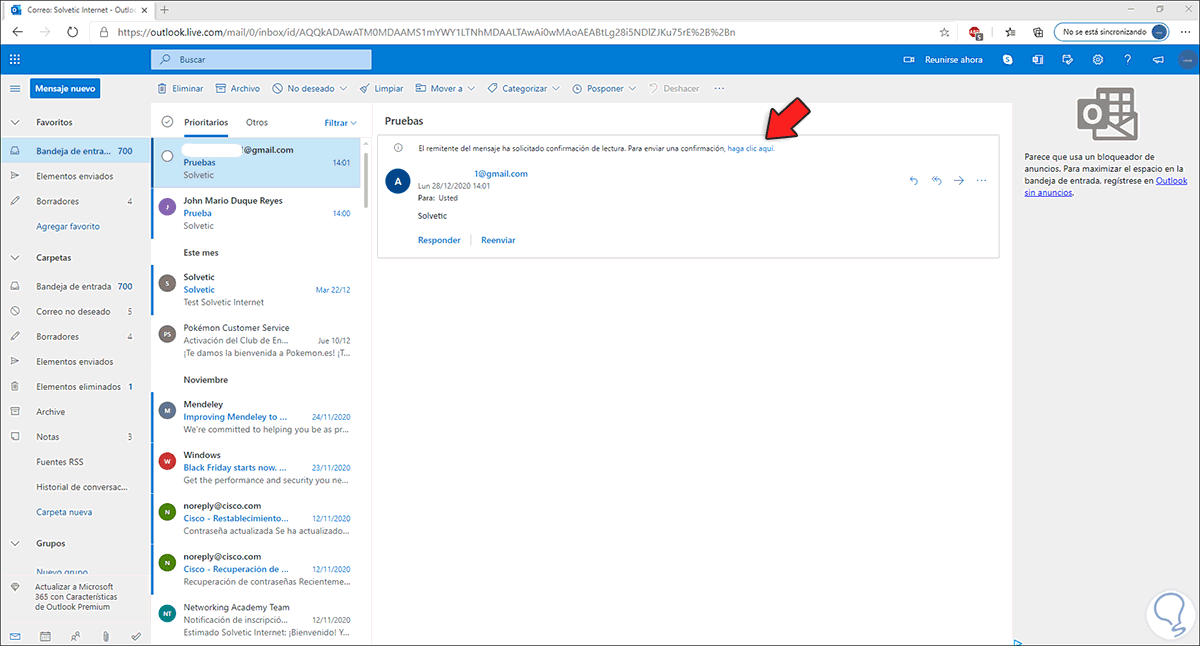Add page to favorites star icon

pyautogui.click(x=944, y=32)
